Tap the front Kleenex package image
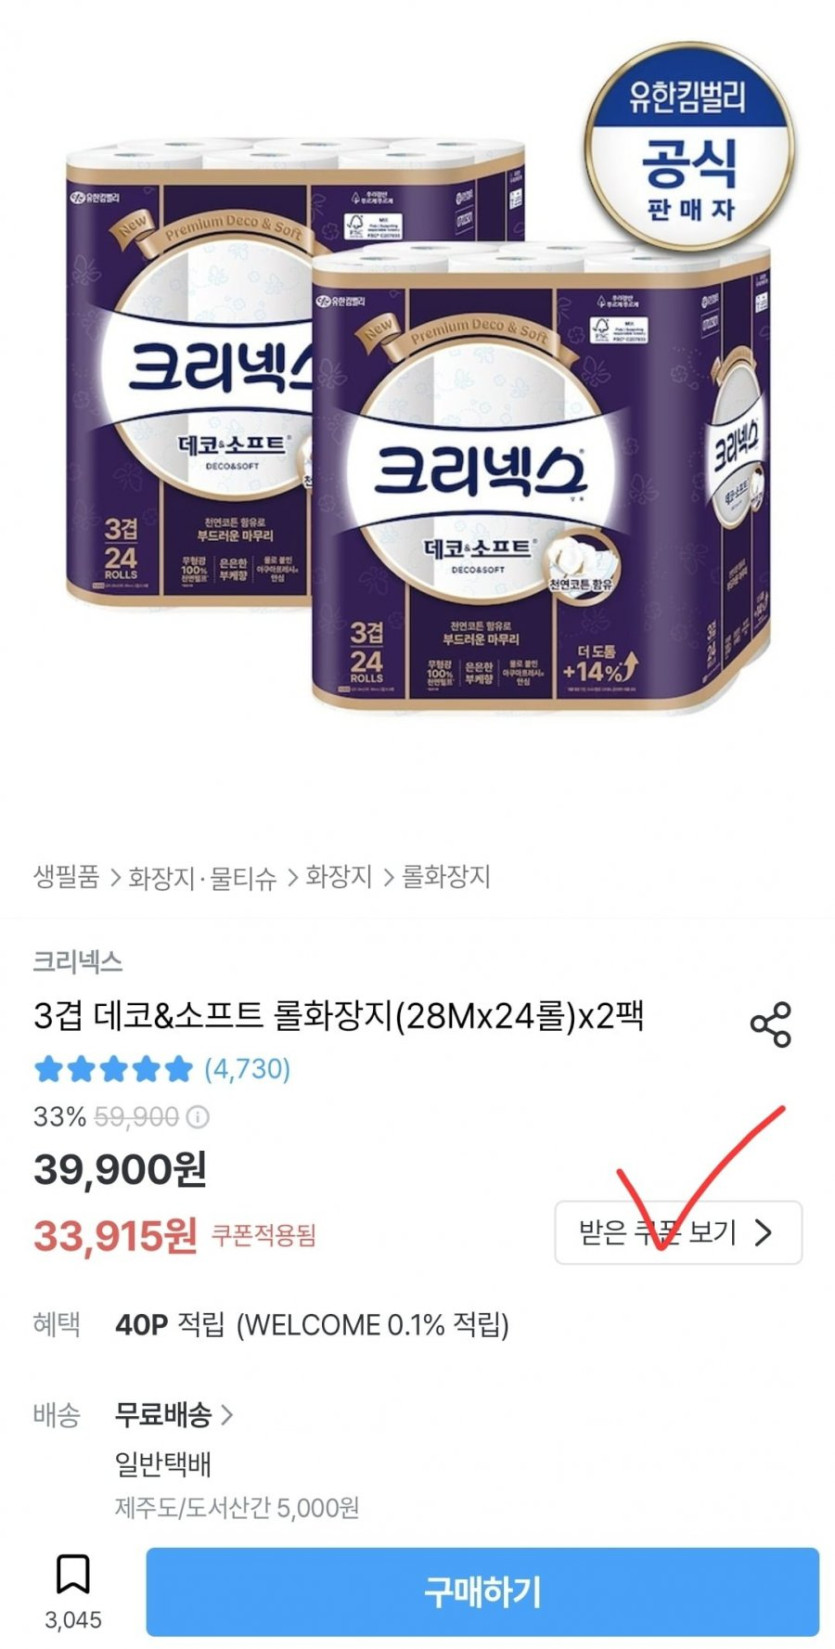Viewport: 835px width, 1649px height. [x=540, y=478]
